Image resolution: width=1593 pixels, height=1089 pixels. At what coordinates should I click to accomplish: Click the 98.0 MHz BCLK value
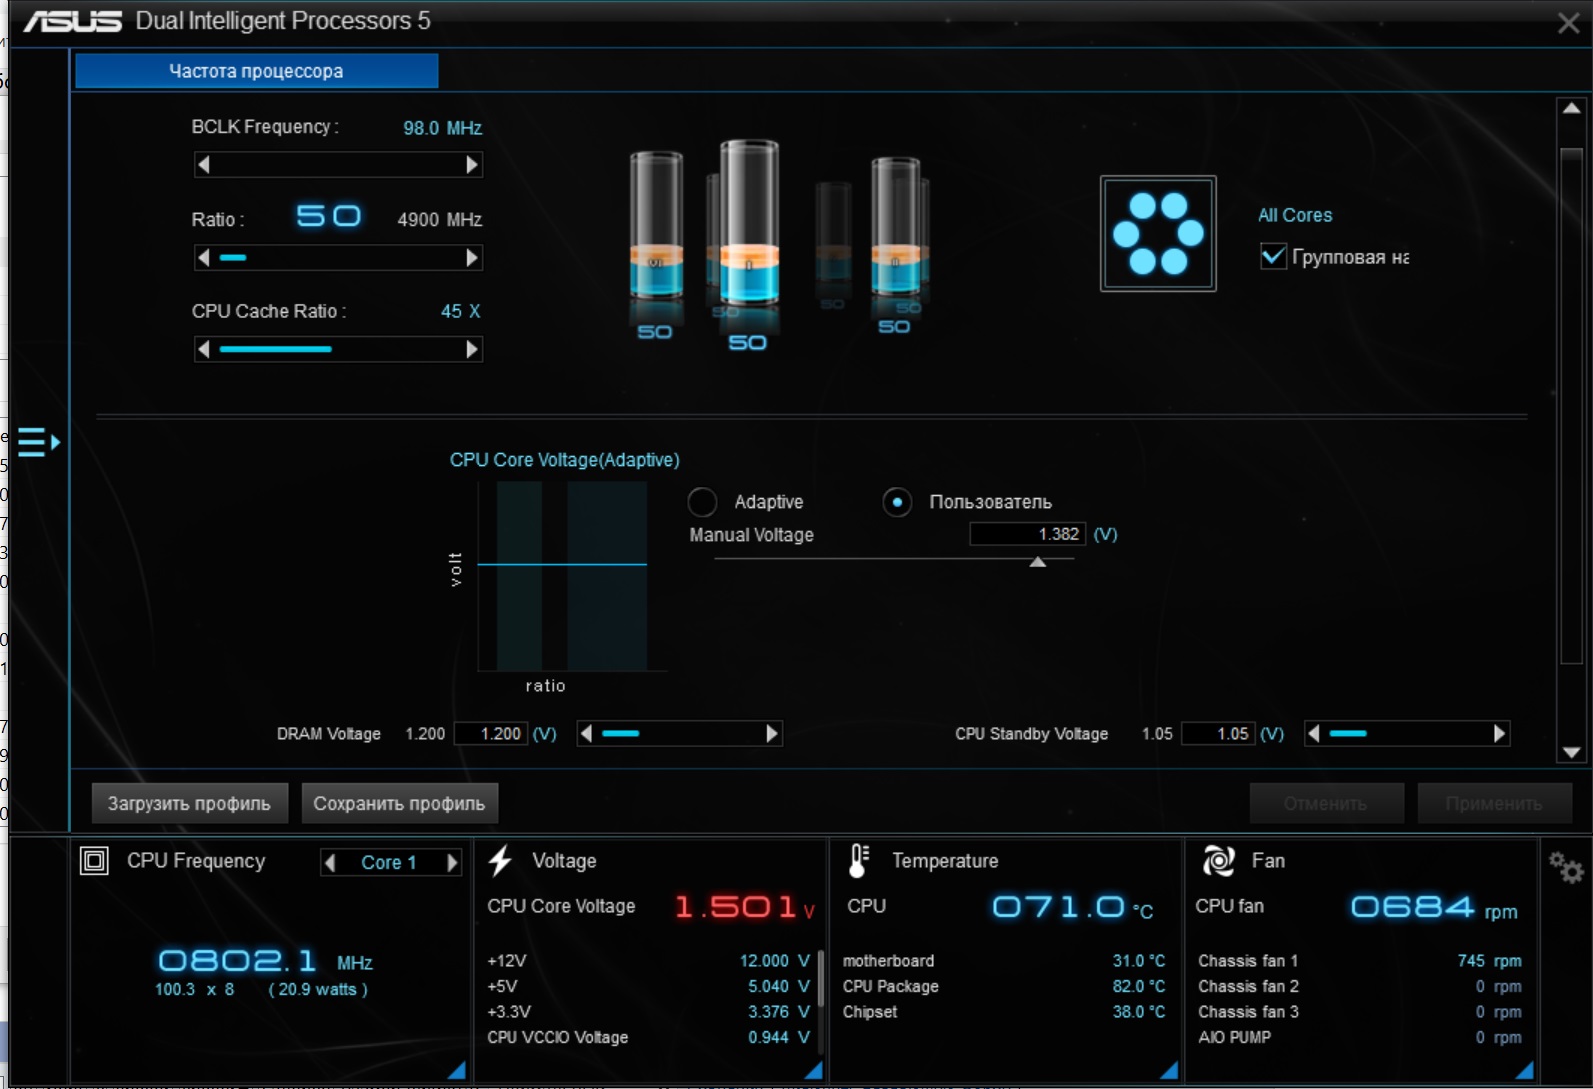tap(443, 128)
